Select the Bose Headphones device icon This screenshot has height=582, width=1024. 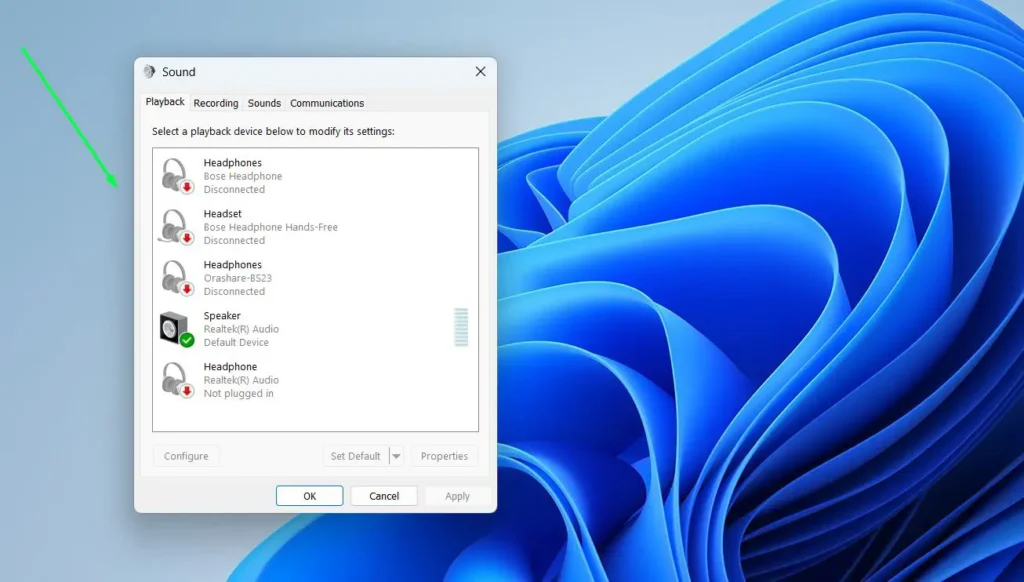176,175
